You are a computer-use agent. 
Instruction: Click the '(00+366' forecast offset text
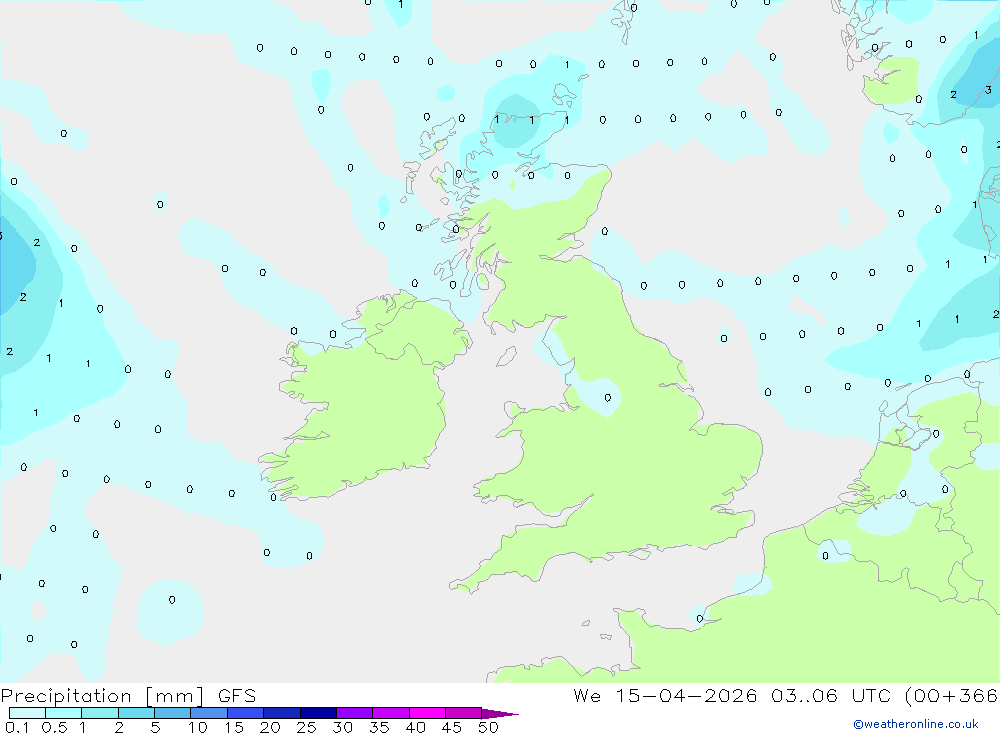952,696
